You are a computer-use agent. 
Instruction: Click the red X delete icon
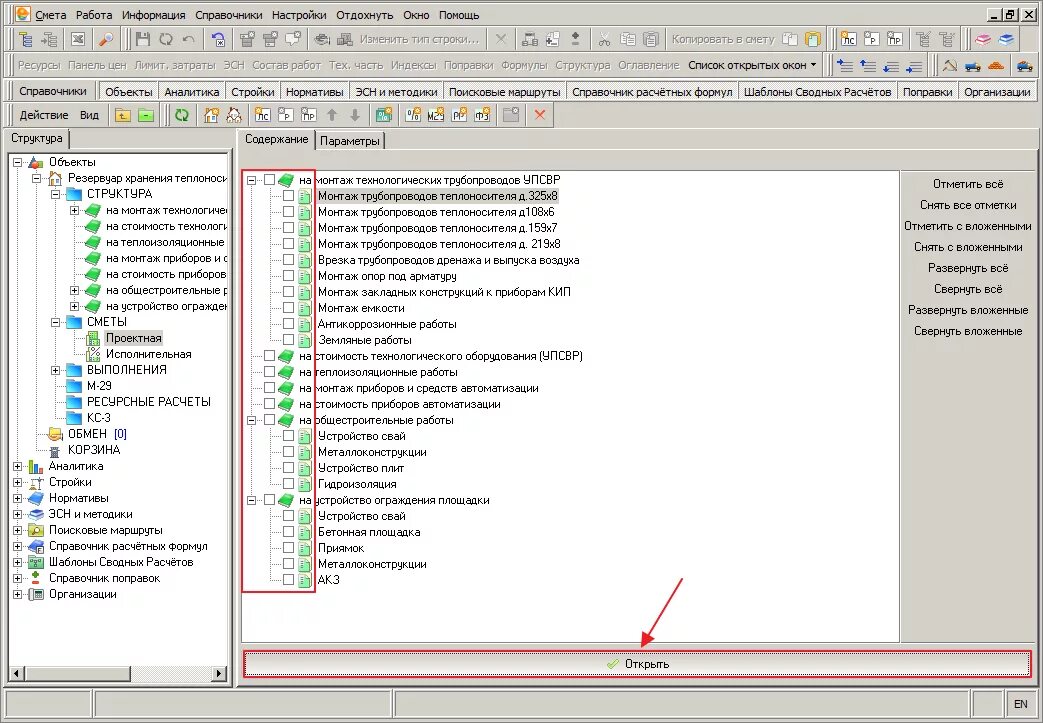coord(540,116)
